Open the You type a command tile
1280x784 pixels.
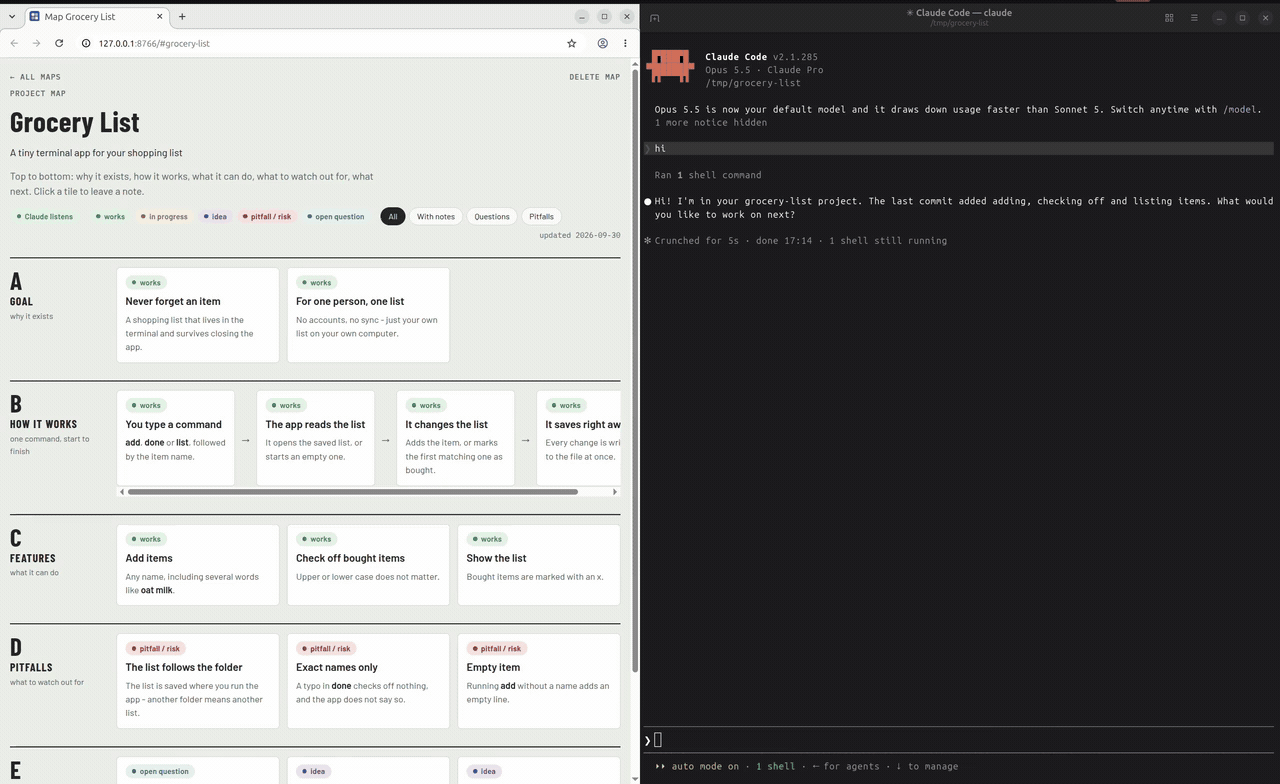176,437
